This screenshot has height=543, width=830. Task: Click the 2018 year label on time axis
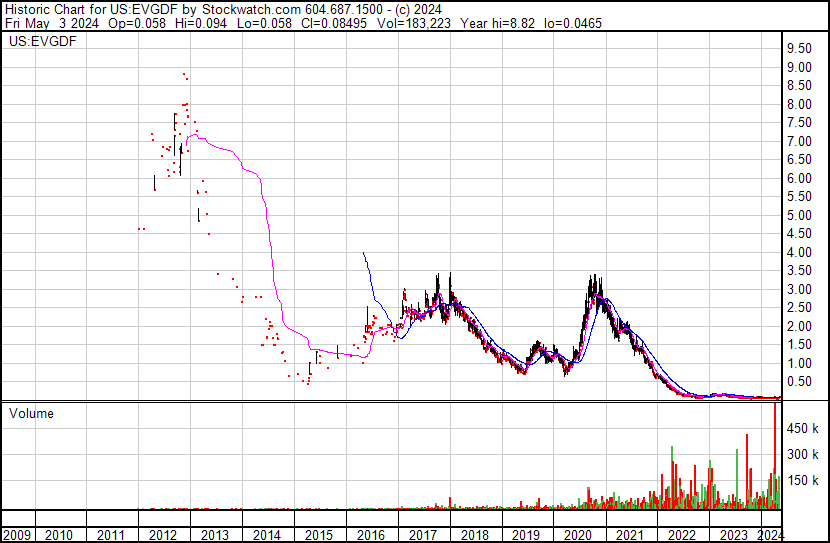tap(474, 535)
